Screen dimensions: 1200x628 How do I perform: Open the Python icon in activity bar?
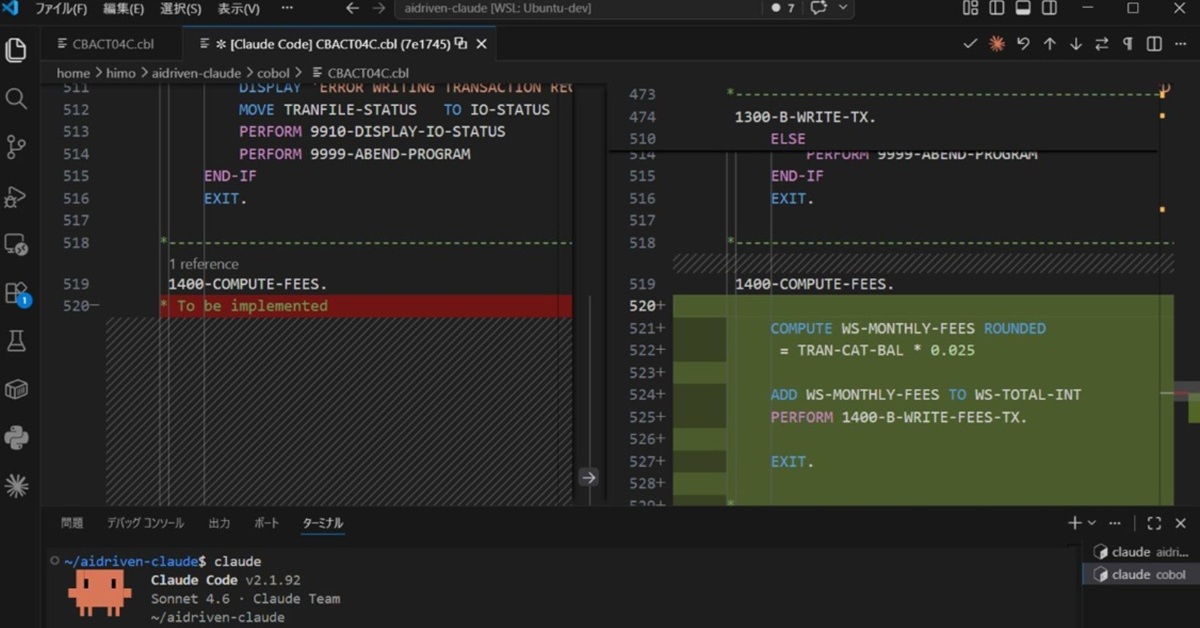pyautogui.click(x=16, y=438)
